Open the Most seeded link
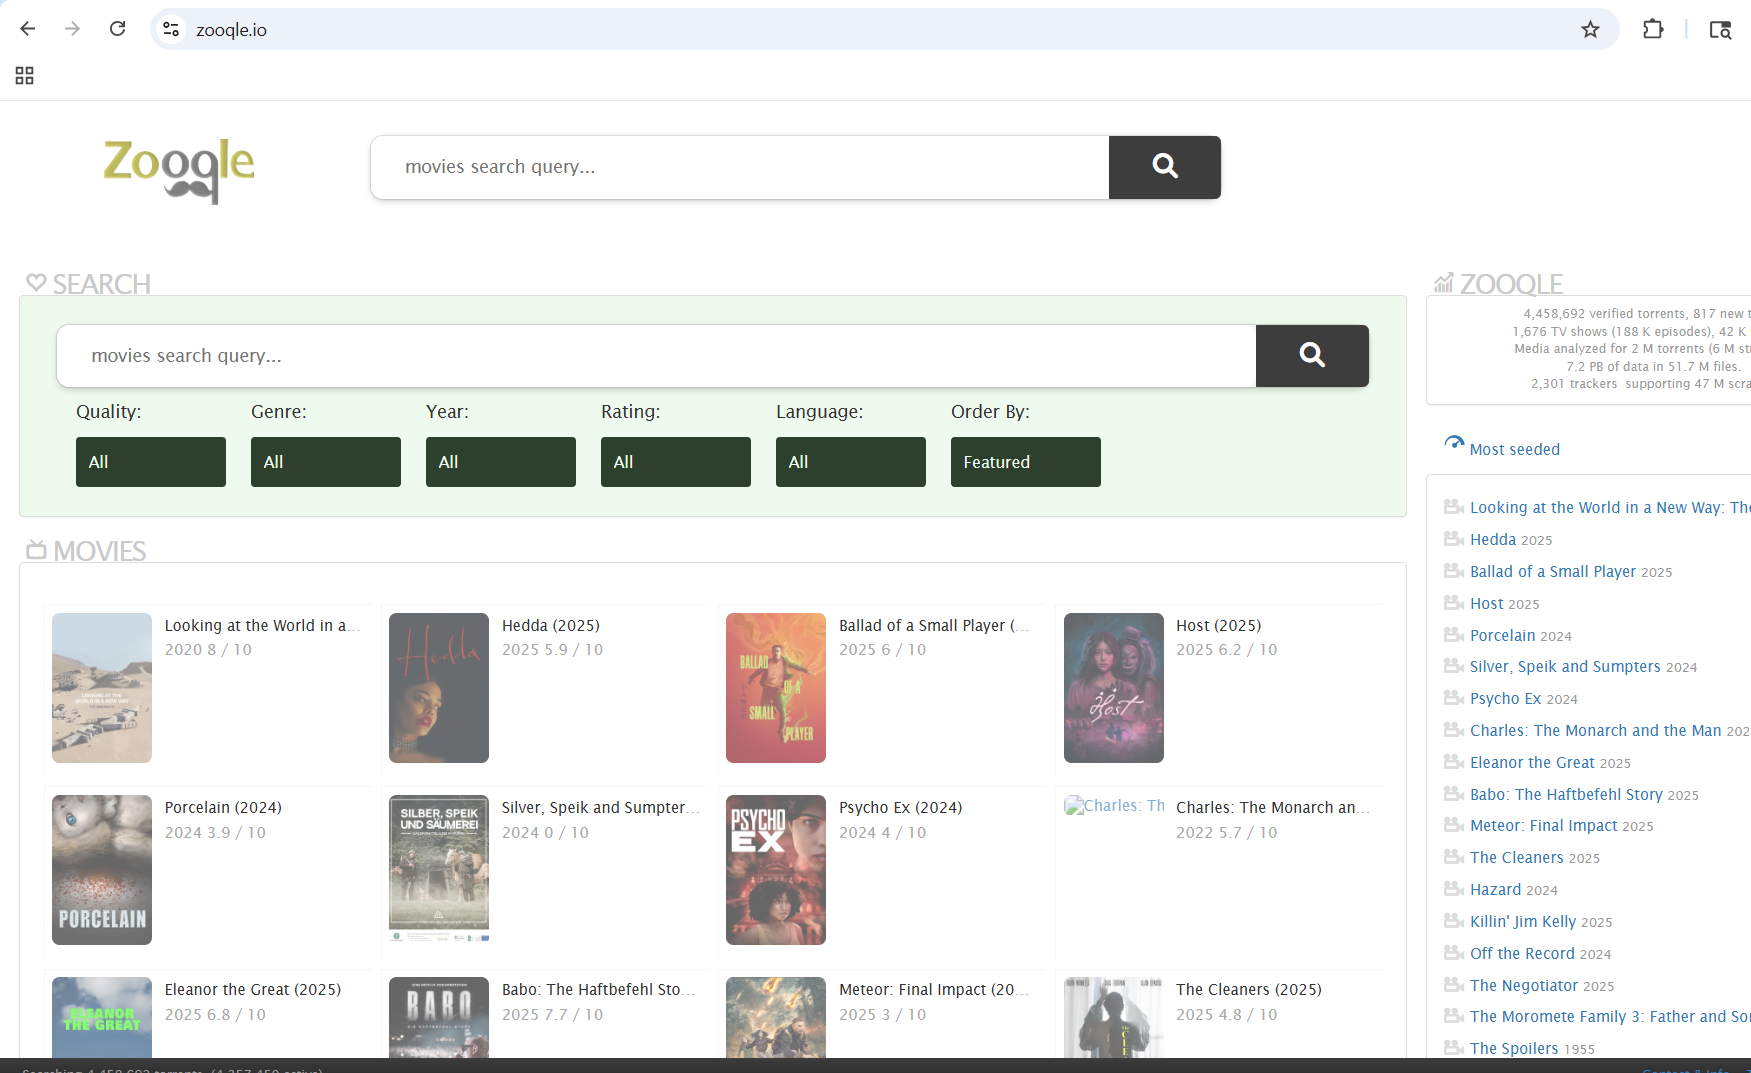The height and width of the screenshot is (1073, 1751). click(x=1514, y=450)
